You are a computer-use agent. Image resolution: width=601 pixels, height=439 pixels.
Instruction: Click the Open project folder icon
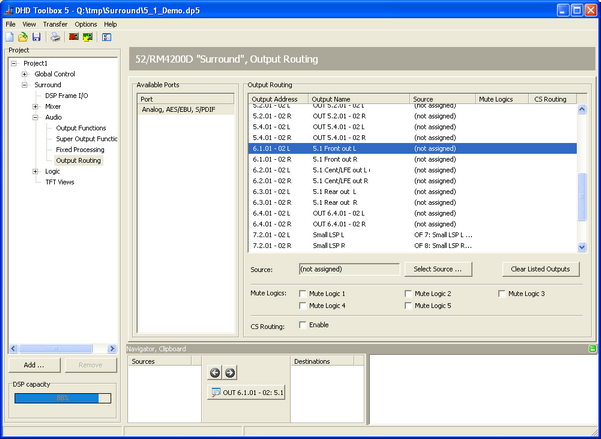click(22, 37)
